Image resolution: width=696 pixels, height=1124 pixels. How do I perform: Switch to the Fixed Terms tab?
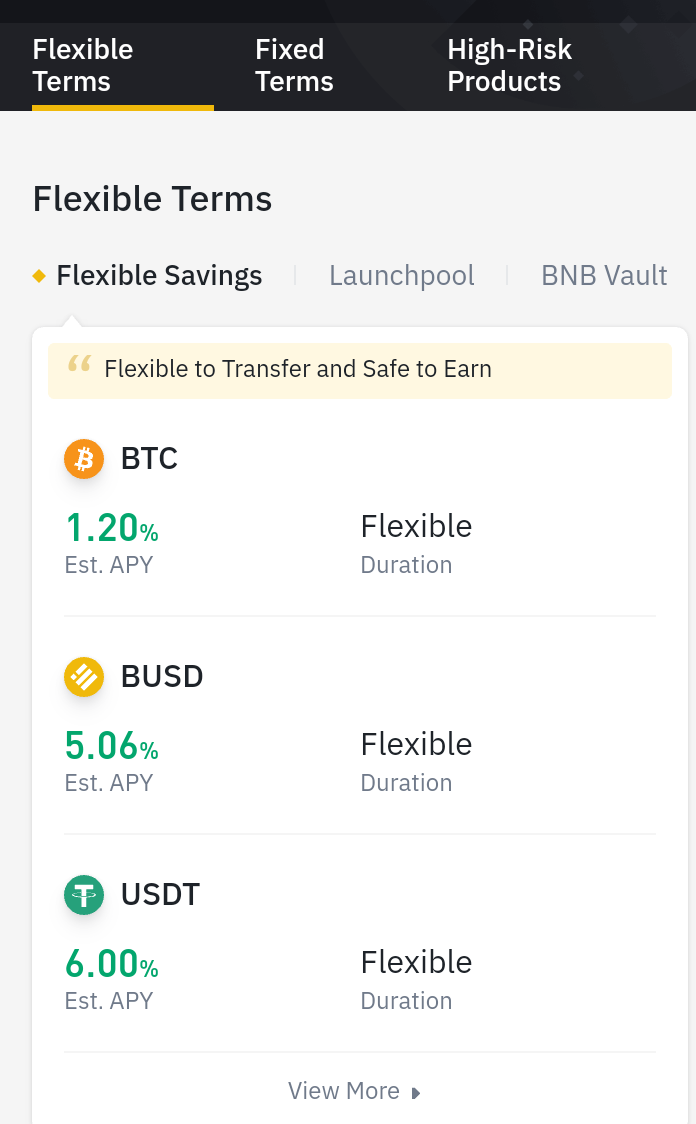(294, 65)
